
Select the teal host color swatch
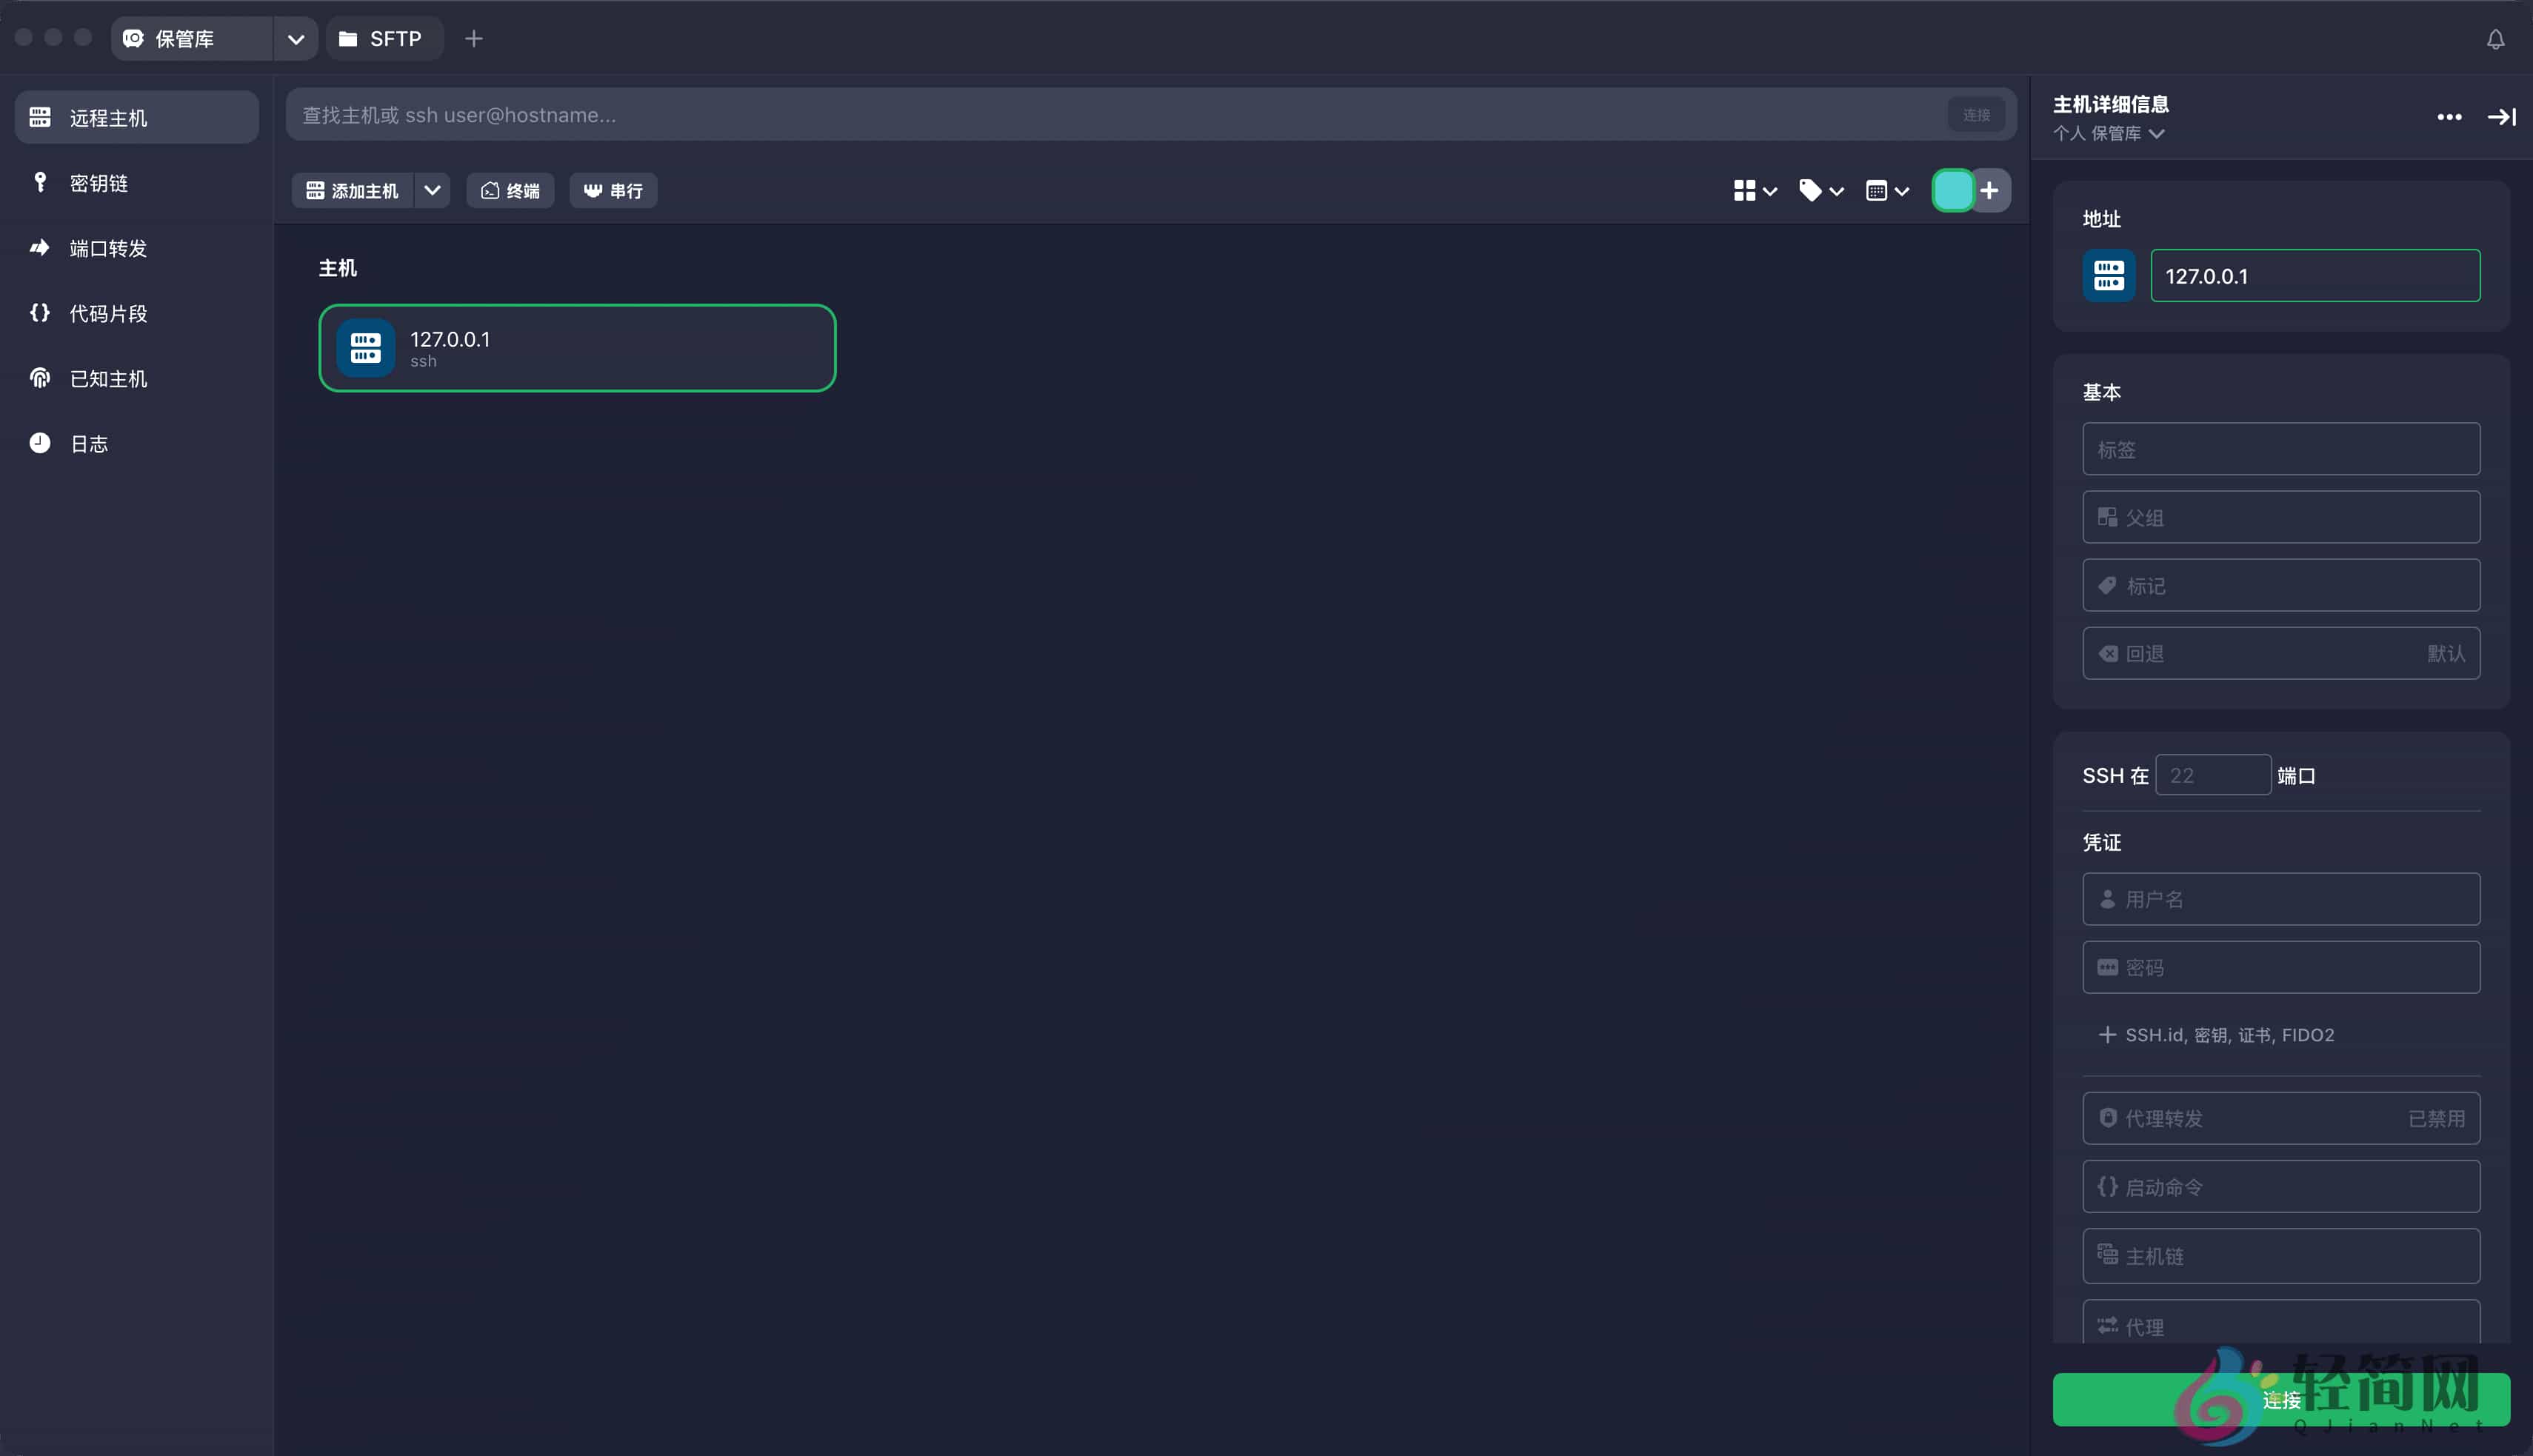[x=1954, y=190]
